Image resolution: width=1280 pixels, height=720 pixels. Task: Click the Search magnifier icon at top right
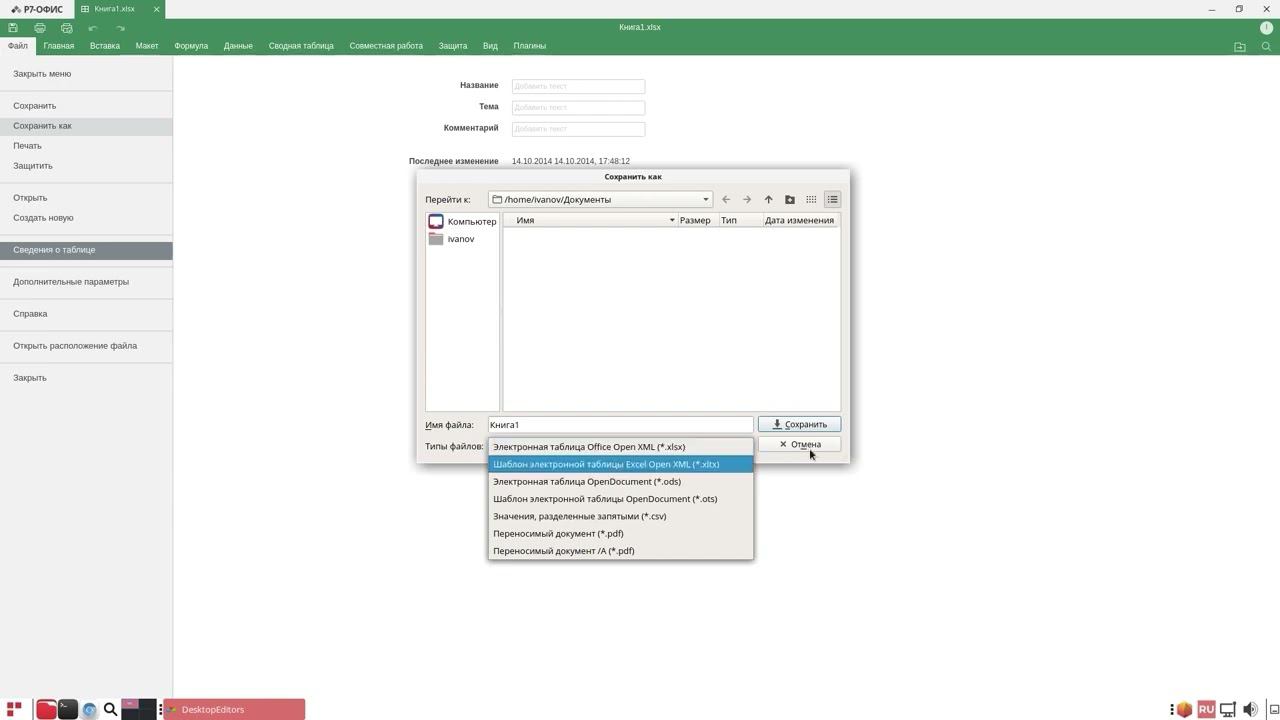coord(1266,46)
